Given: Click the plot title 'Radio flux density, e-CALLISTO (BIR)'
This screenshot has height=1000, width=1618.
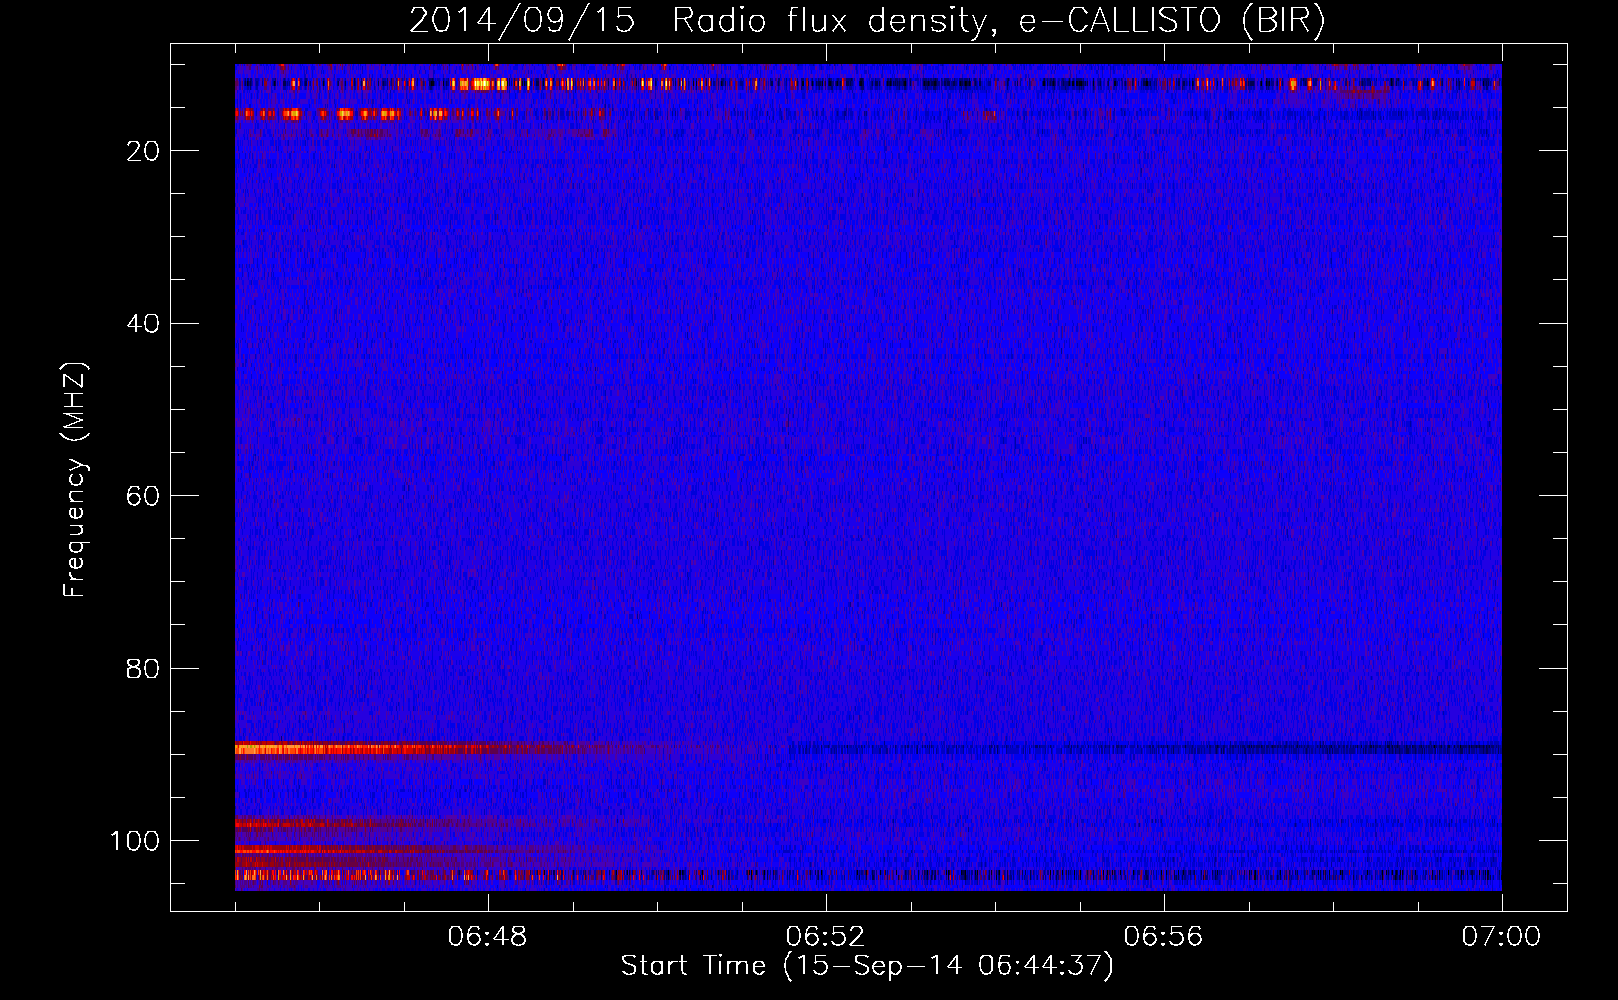Looking at the screenshot, I should coord(998,21).
